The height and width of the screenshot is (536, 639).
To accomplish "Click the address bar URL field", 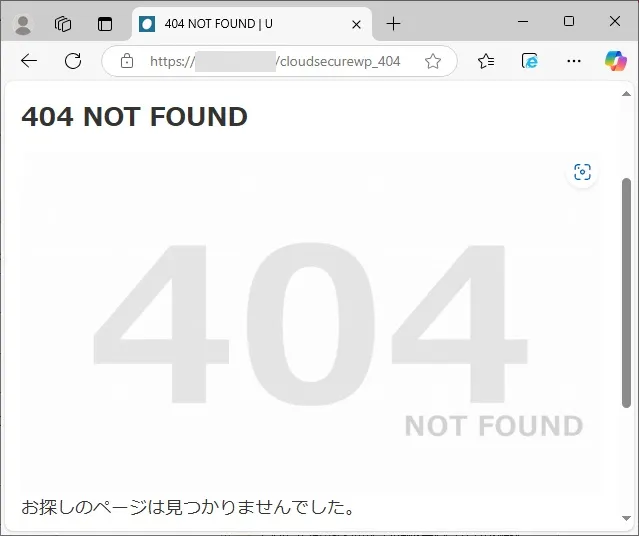I will coord(275,61).
